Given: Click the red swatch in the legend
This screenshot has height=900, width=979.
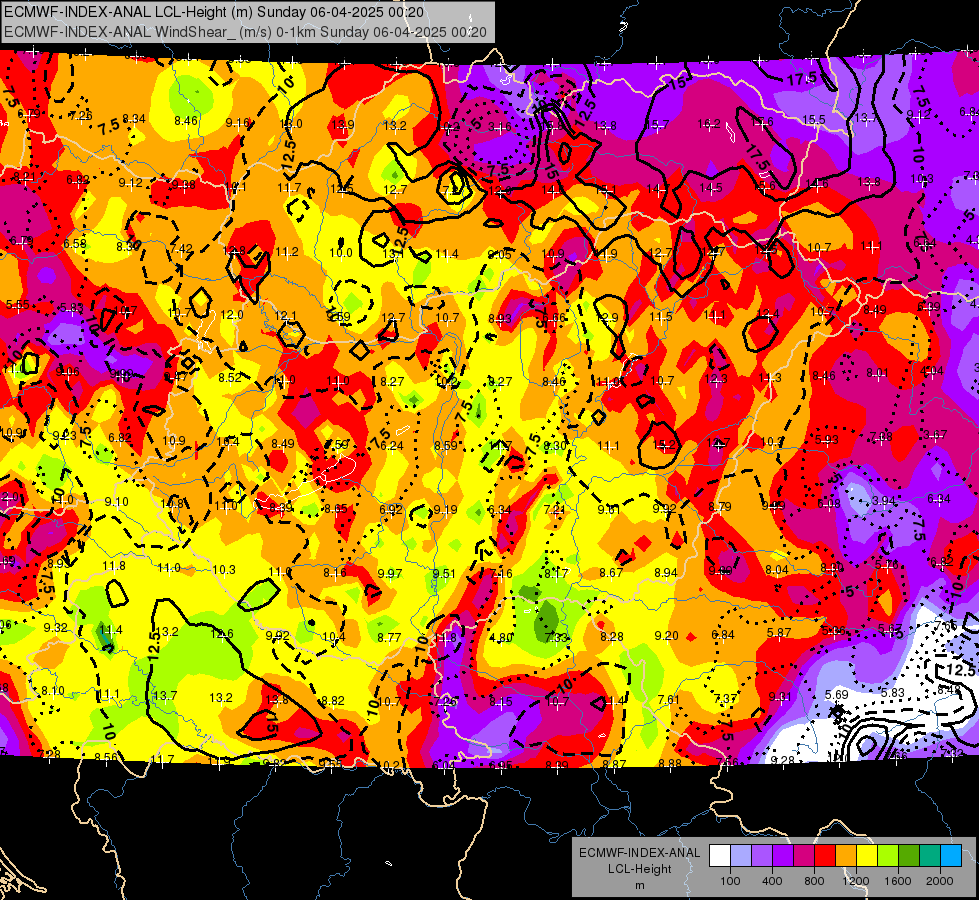Looking at the screenshot, I should pyautogui.click(x=825, y=855).
